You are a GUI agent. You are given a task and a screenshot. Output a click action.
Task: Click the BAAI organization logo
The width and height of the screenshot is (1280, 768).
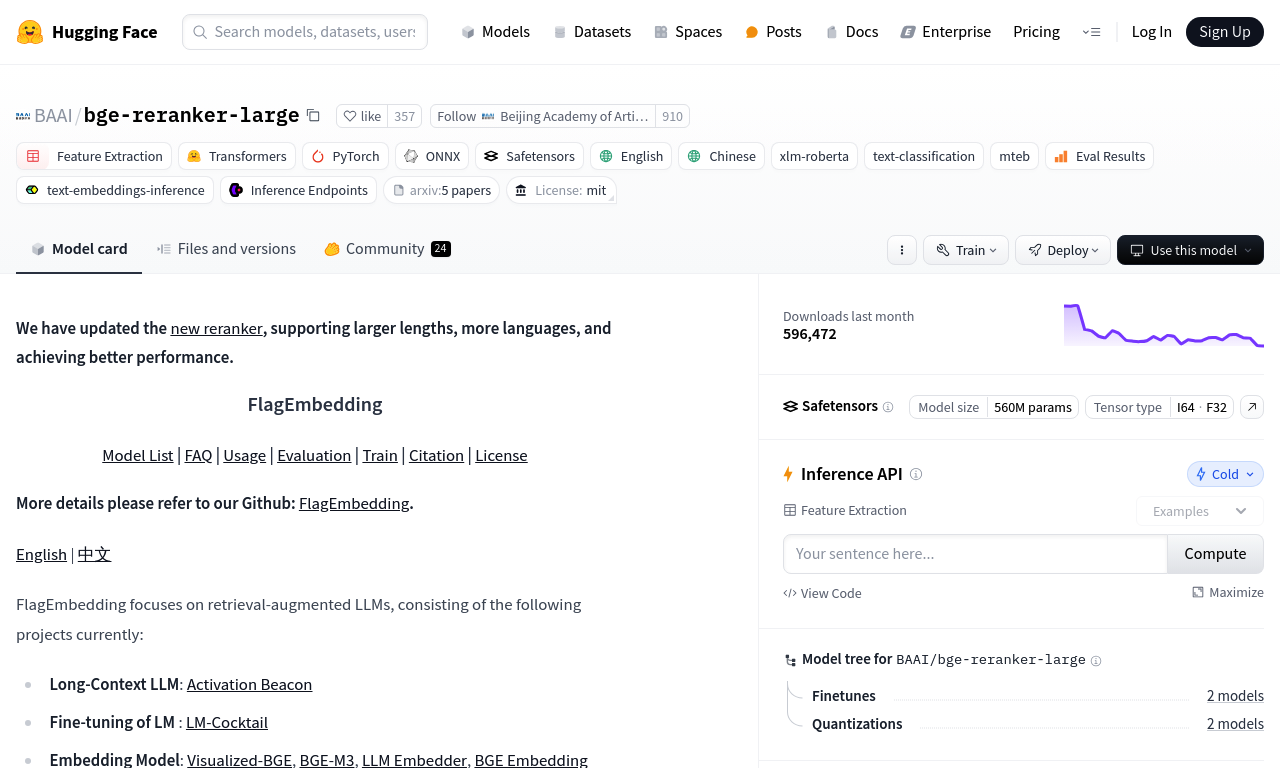tap(23, 116)
